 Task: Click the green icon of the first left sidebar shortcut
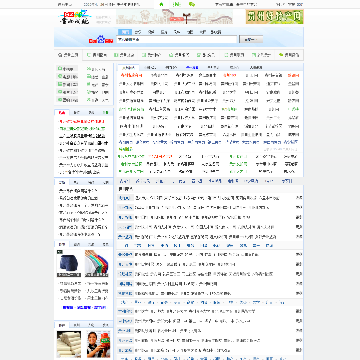[60, 68]
